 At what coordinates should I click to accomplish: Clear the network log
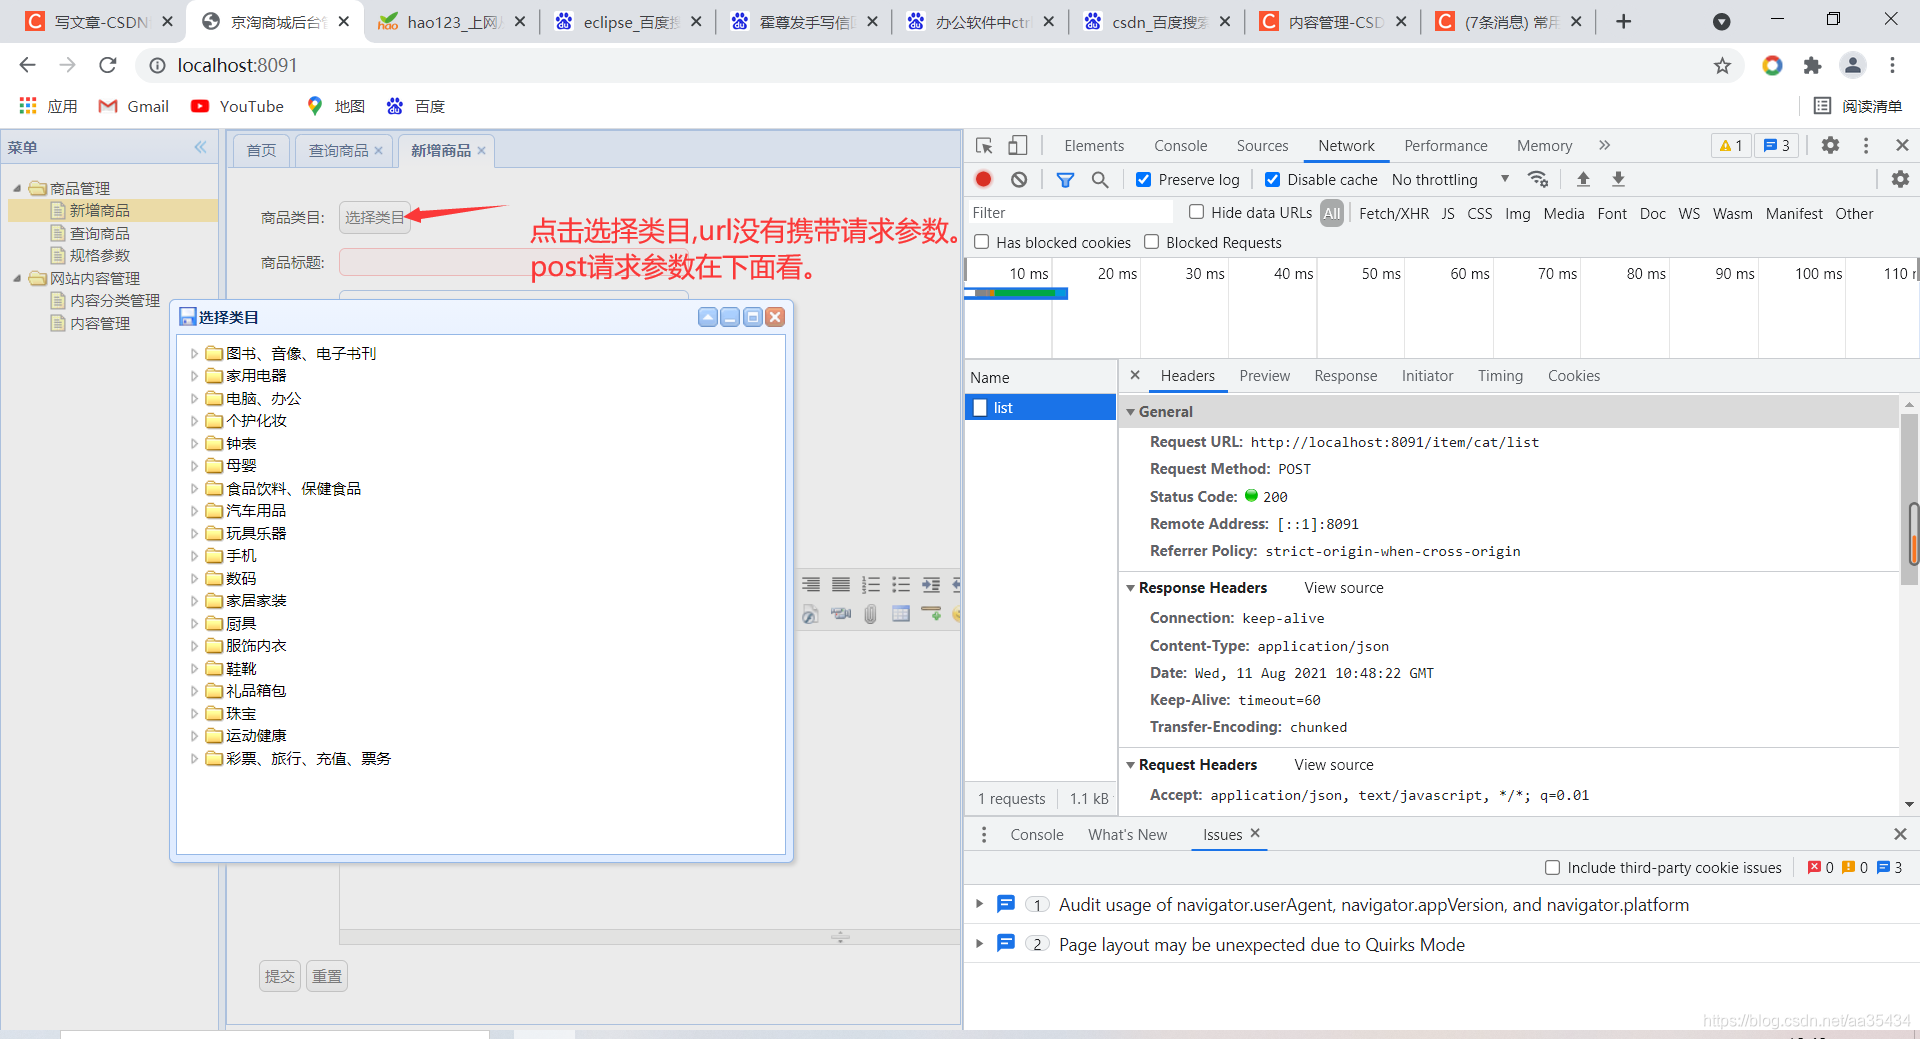click(x=1019, y=179)
